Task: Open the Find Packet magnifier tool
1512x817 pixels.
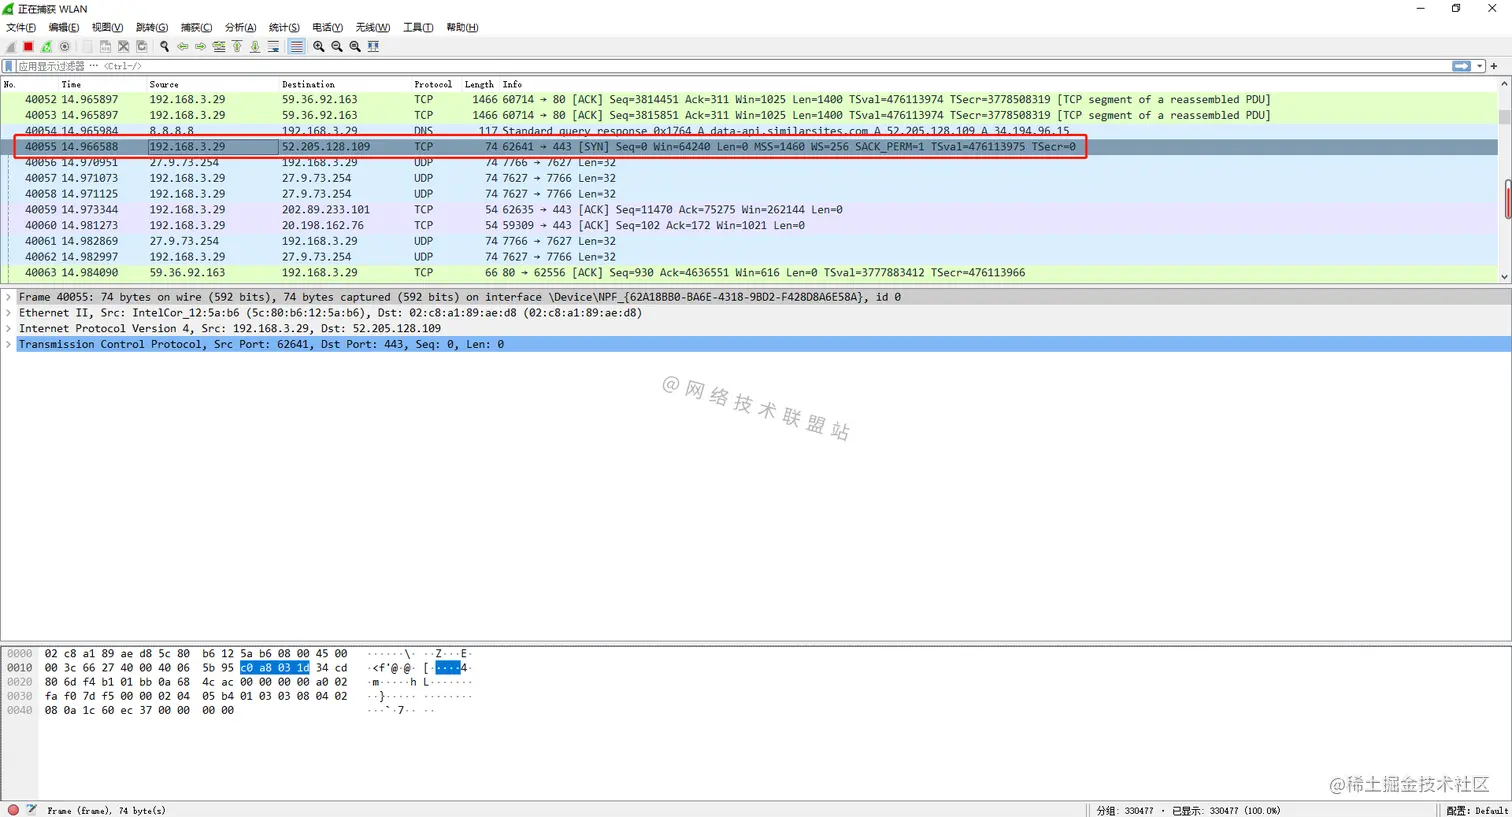Action: point(165,47)
